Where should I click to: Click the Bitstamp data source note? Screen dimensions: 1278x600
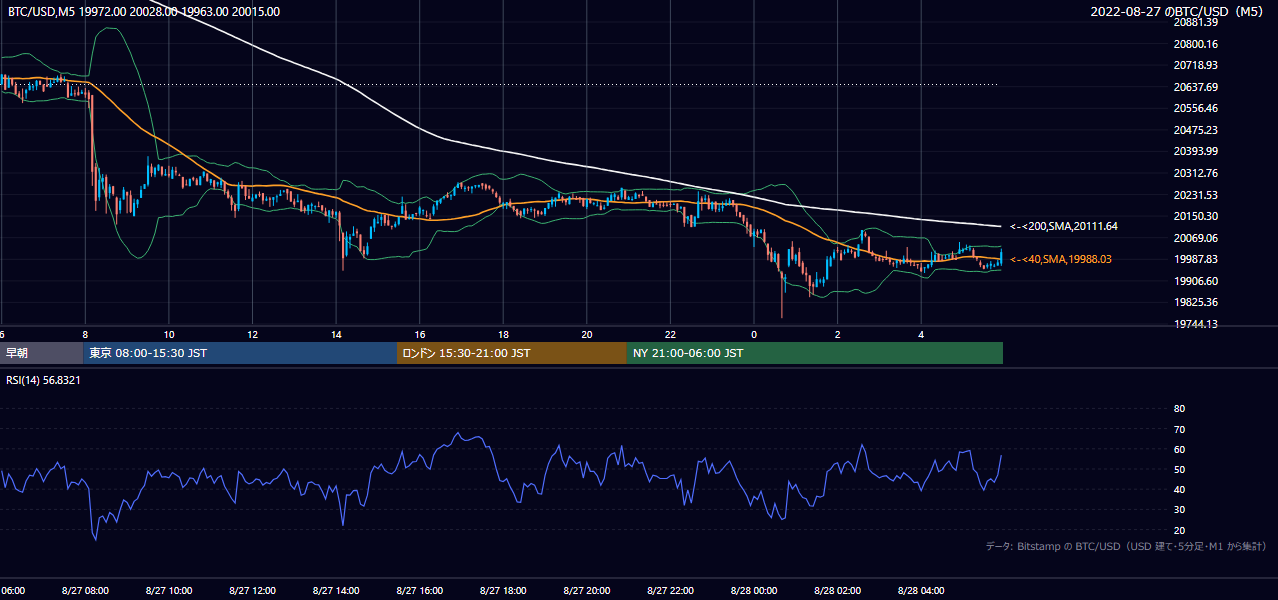tap(1126, 546)
